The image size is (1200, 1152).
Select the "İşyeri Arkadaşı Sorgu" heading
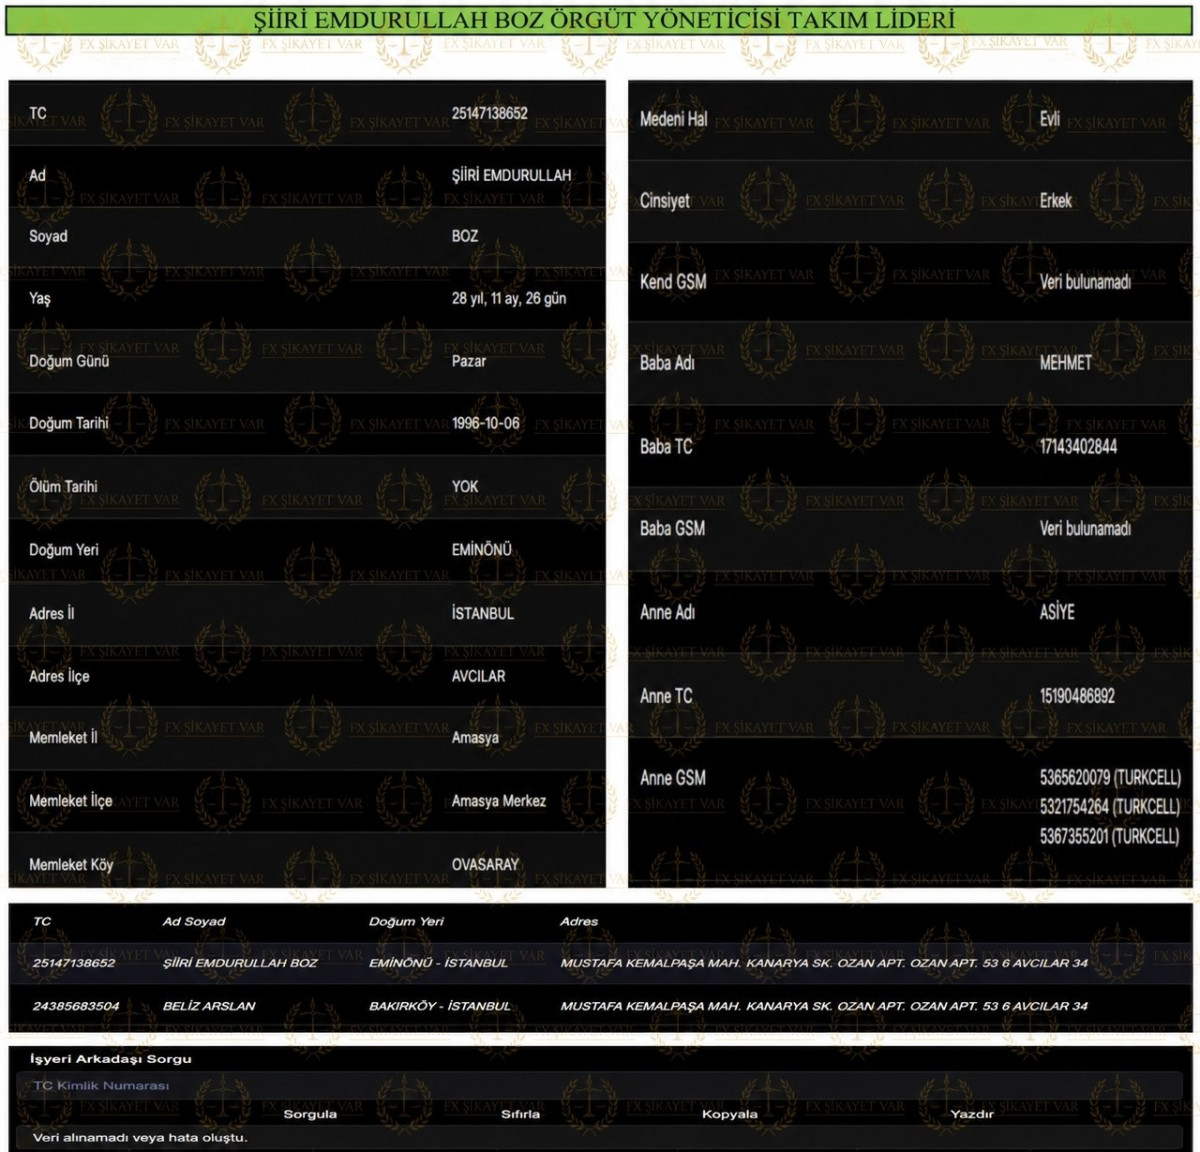(x=111, y=1058)
